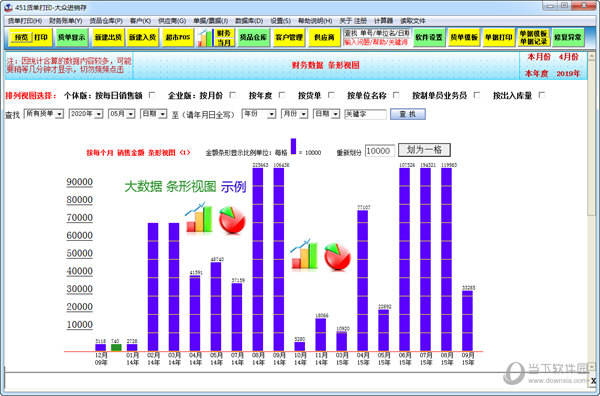Open 客户管理 customer management
Screen dimensions: 600x396
289,37
